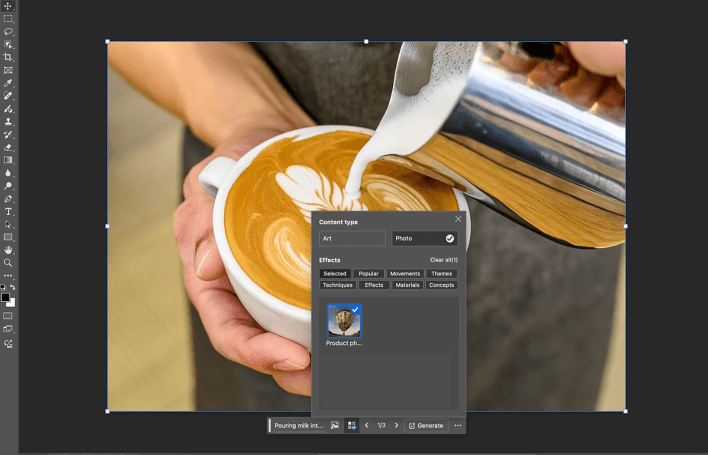Select the Lasso tool
Screen dimensions: 708x455
pyautogui.click(x=8, y=32)
